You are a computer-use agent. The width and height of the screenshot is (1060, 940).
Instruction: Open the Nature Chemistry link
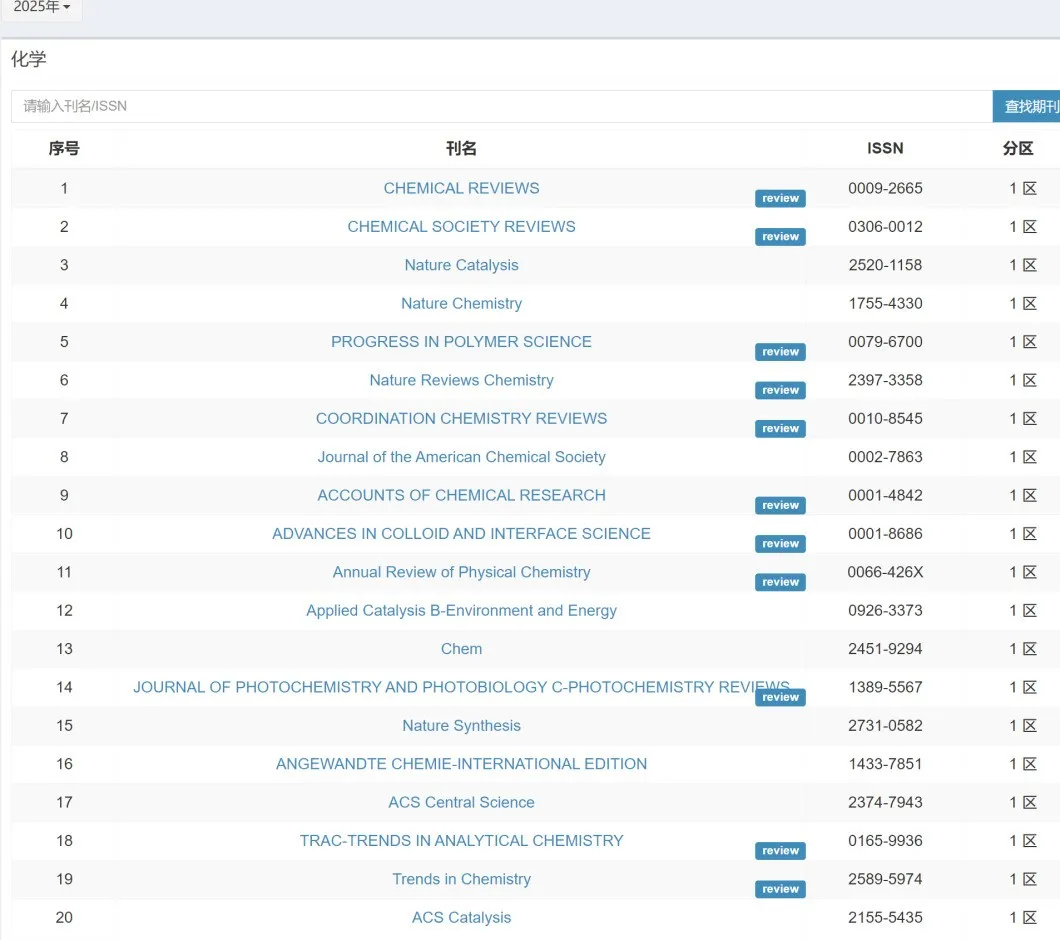[461, 304]
